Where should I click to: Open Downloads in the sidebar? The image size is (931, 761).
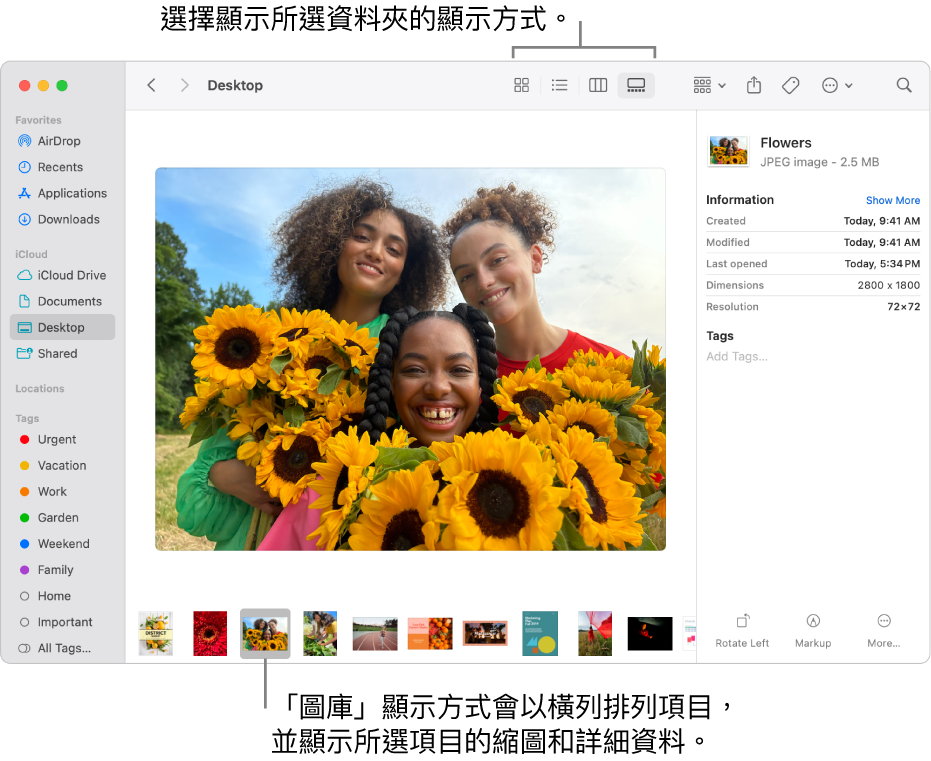62,220
